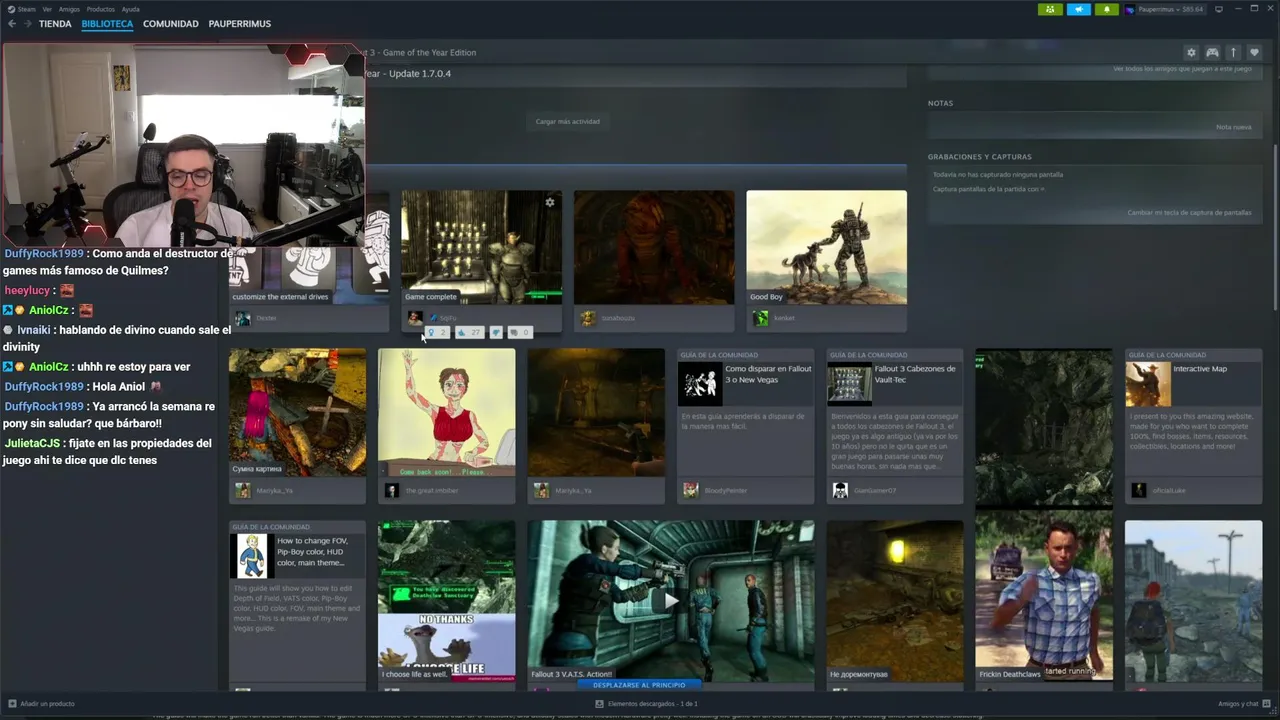
Task: Switch to the COMUNIDAD tab
Action: pos(170,24)
